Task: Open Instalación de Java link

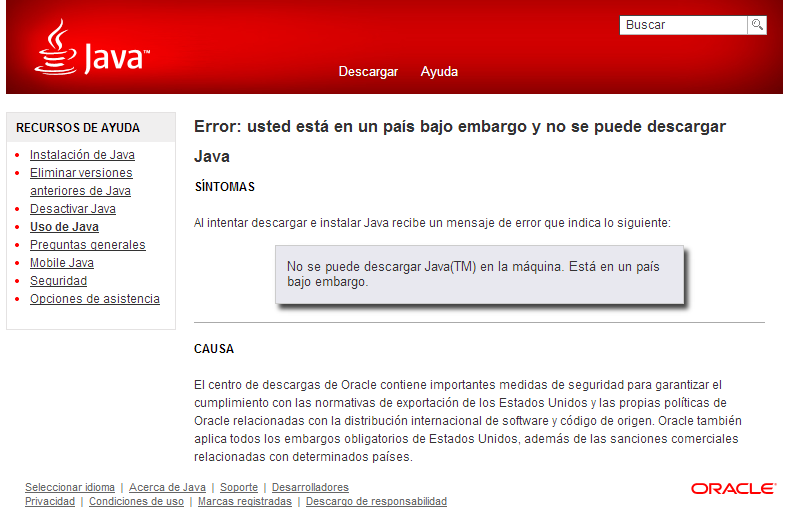Action: pos(82,155)
